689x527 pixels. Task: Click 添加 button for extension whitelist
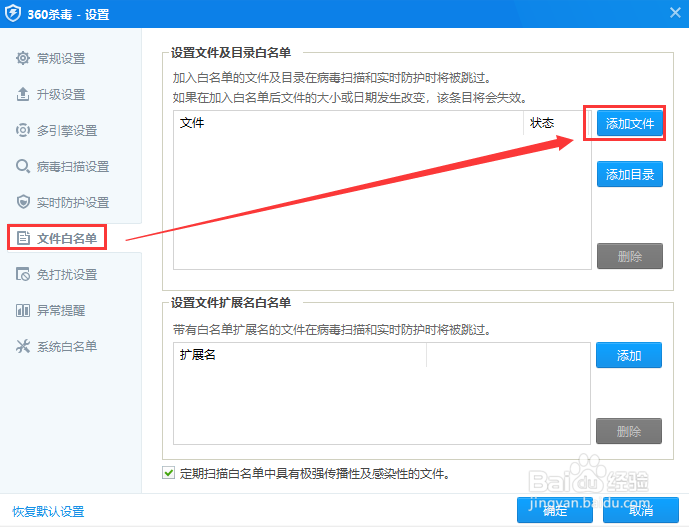coord(629,355)
